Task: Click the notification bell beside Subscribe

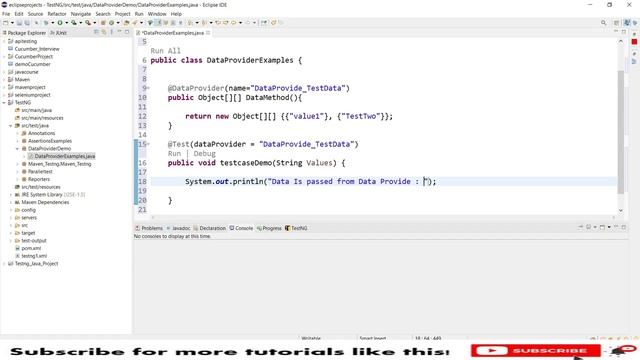Action: 623,350
